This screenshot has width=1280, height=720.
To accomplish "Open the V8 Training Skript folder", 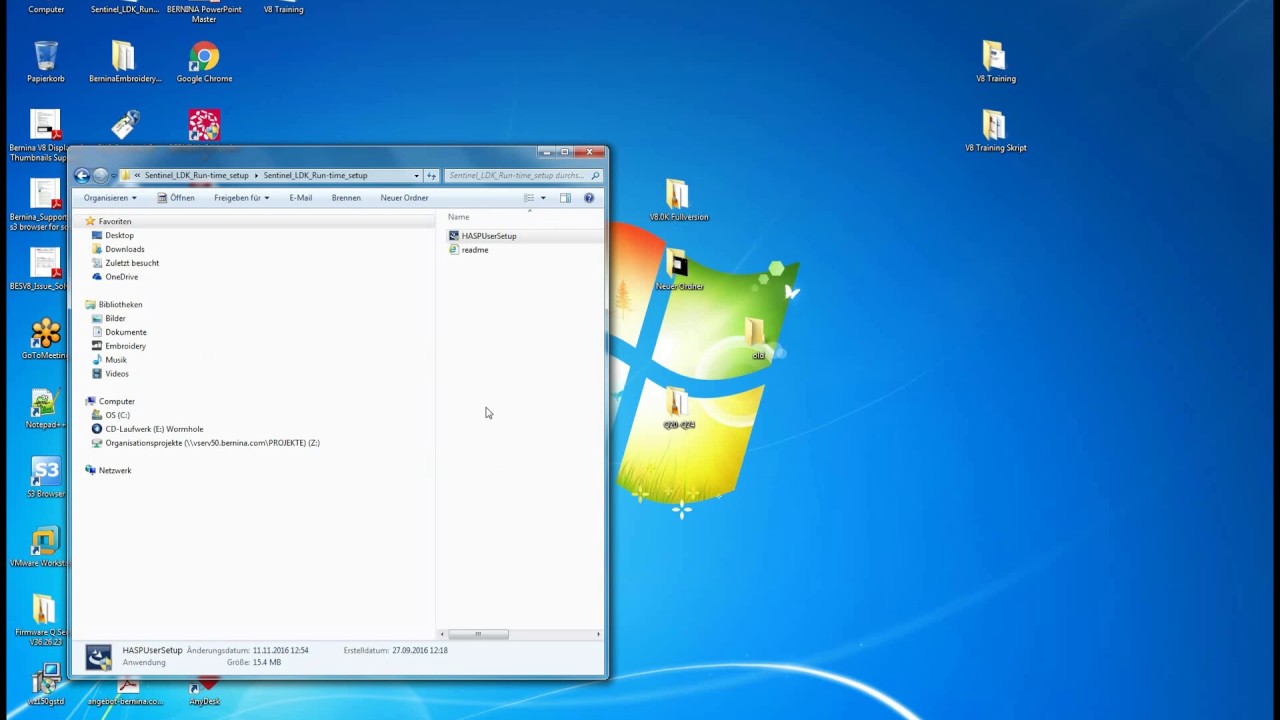I will (995, 131).
